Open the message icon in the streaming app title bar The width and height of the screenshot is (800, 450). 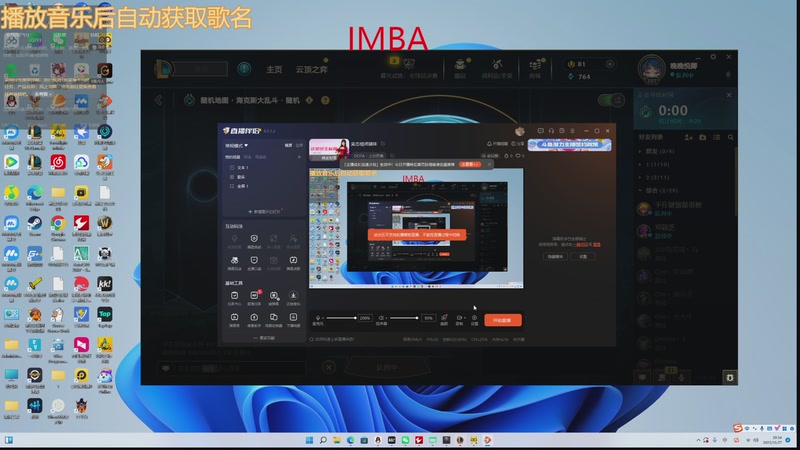pos(540,131)
